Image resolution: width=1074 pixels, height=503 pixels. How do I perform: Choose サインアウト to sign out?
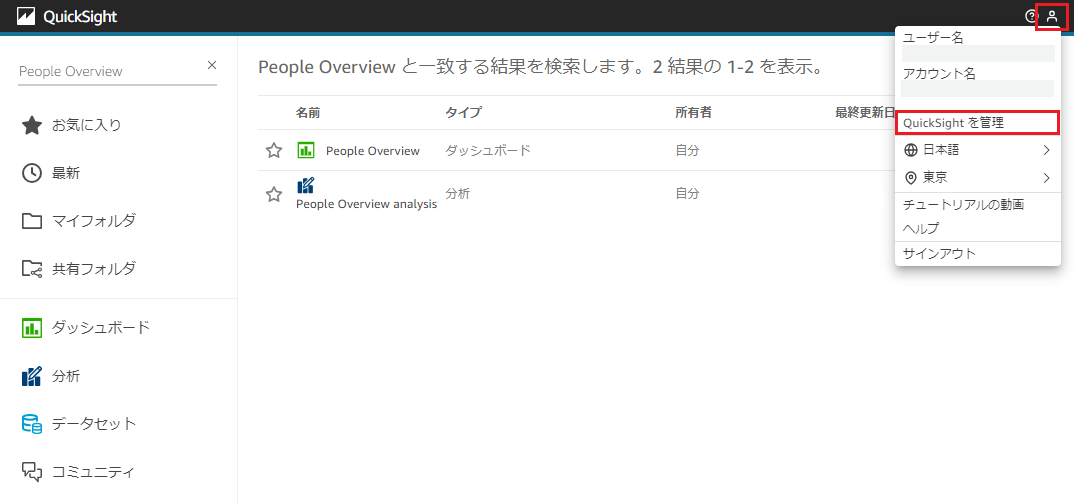point(939,254)
